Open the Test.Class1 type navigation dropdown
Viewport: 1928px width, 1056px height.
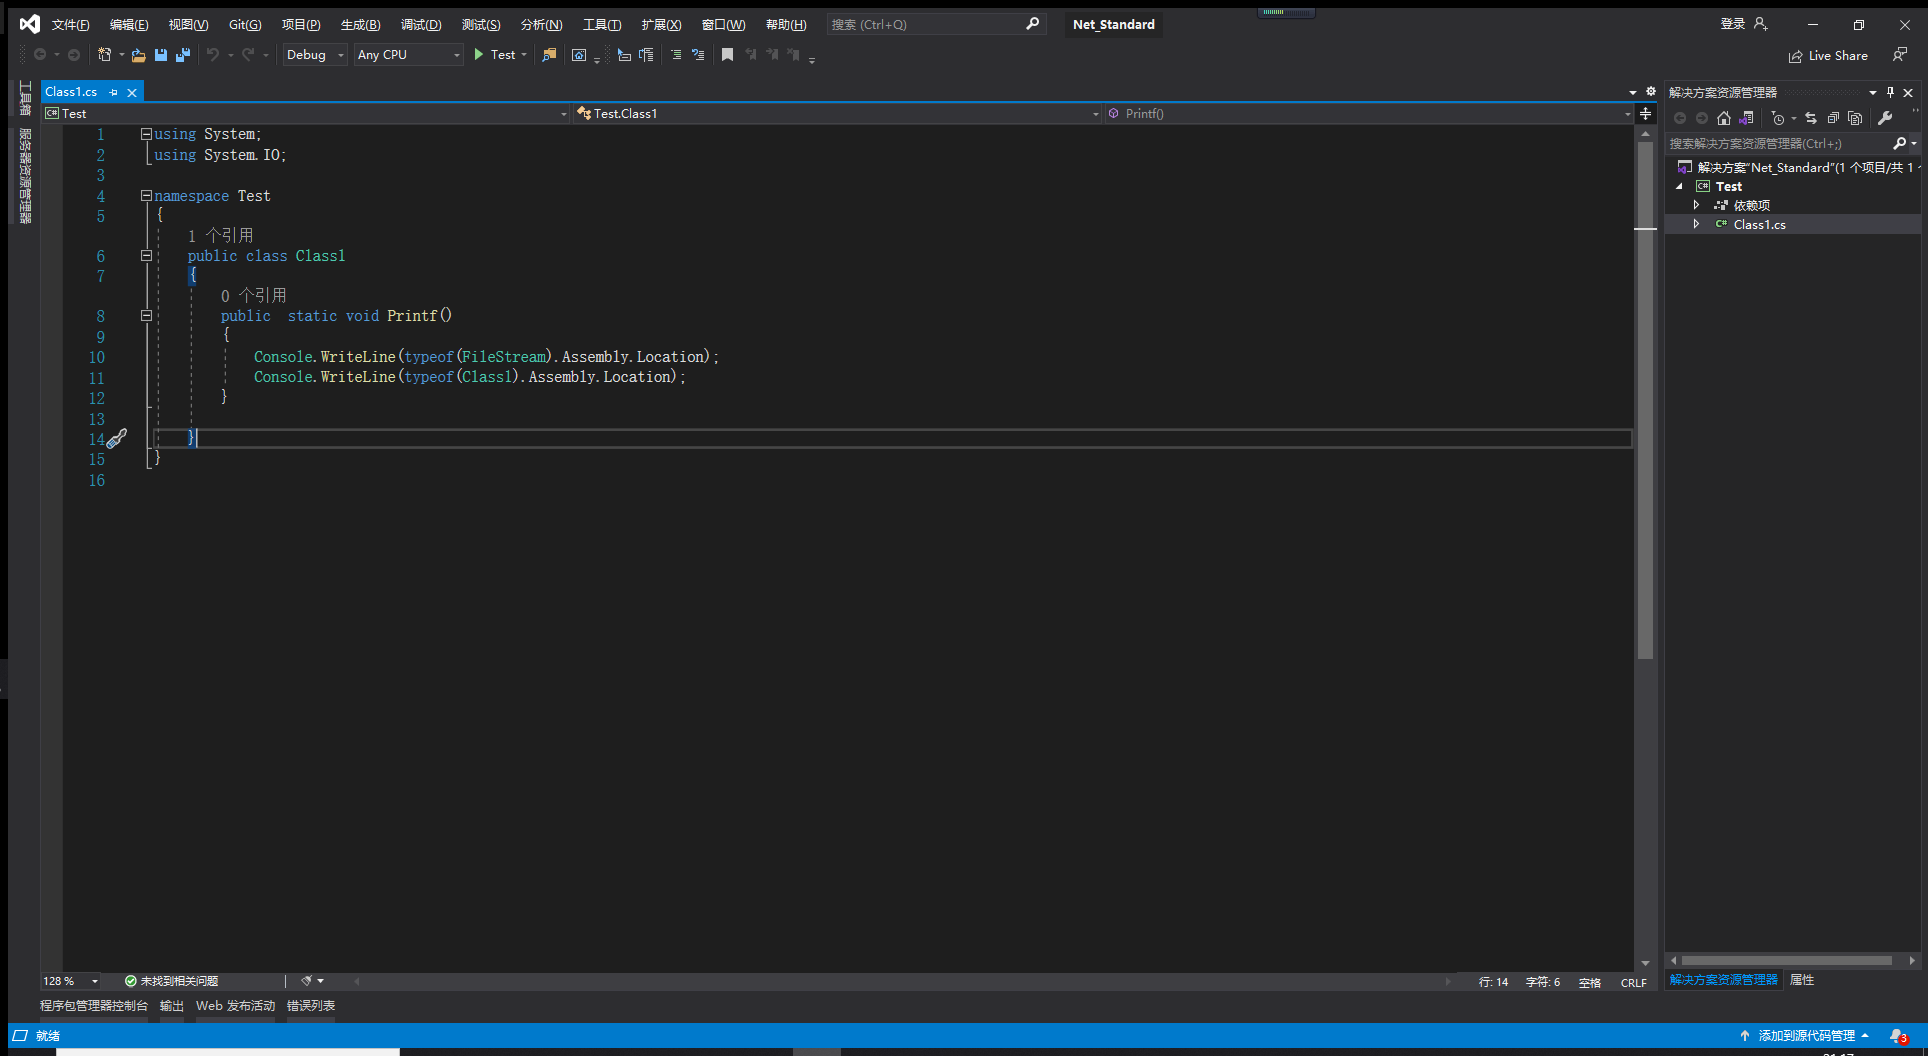(838, 114)
